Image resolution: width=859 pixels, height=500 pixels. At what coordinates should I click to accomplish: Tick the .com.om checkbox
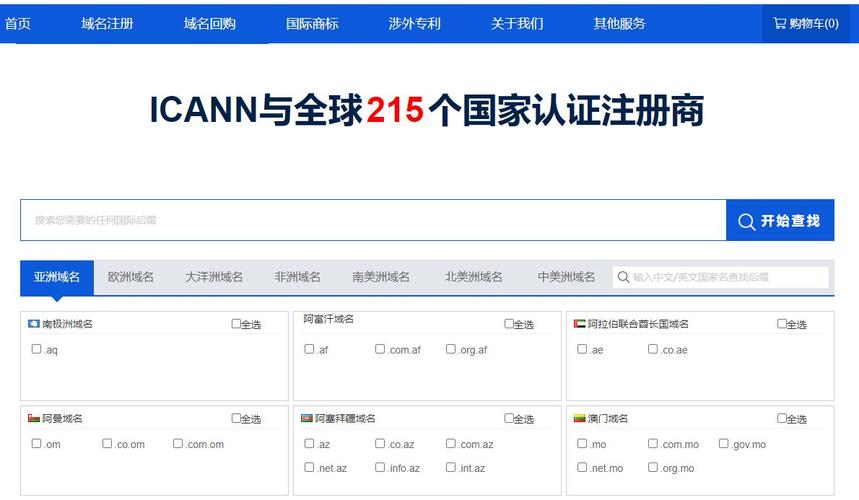click(x=177, y=444)
